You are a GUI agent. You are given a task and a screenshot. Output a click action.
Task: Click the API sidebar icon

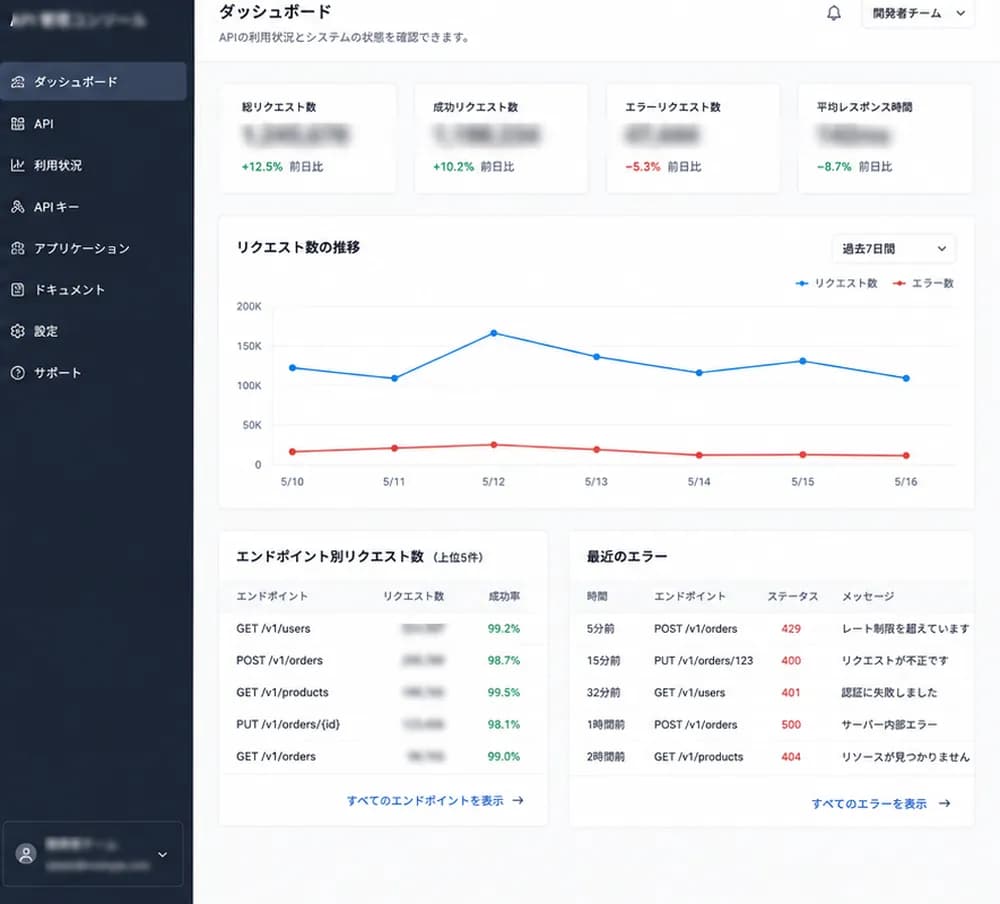pos(18,124)
